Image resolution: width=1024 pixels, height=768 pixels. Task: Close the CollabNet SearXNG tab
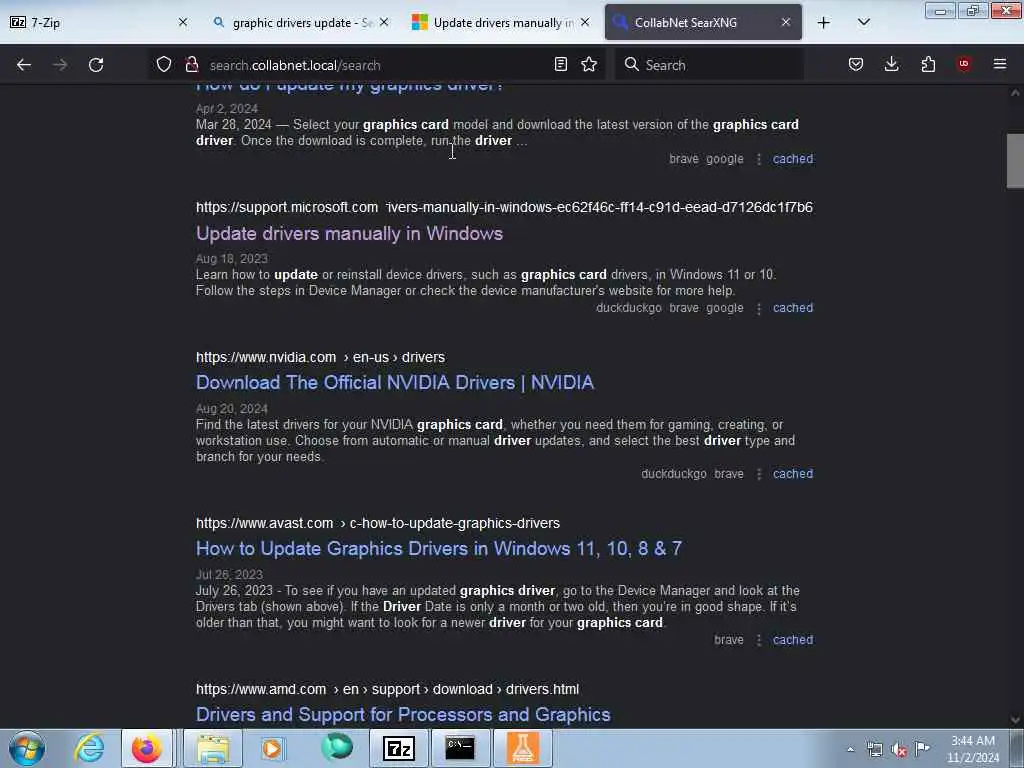(786, 22)
